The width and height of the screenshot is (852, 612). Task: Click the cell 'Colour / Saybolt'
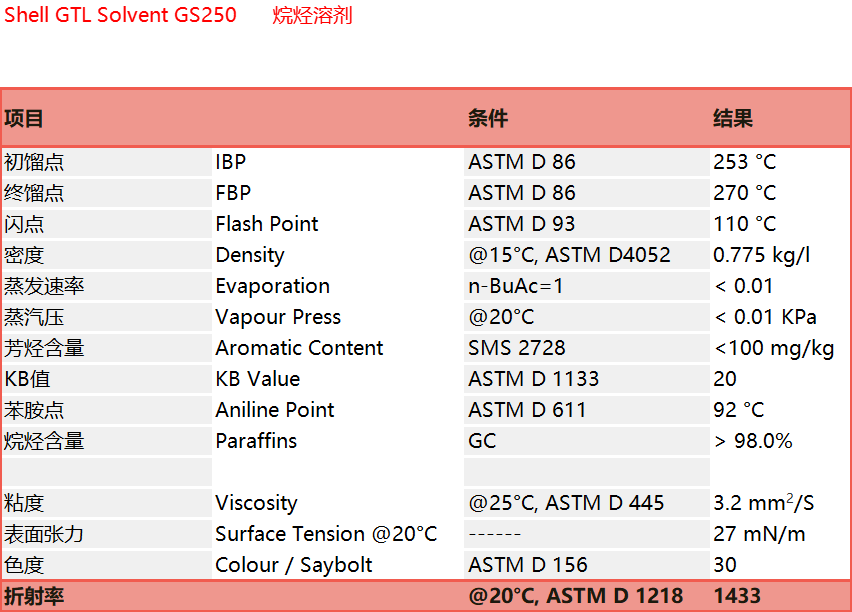point(294,565)
